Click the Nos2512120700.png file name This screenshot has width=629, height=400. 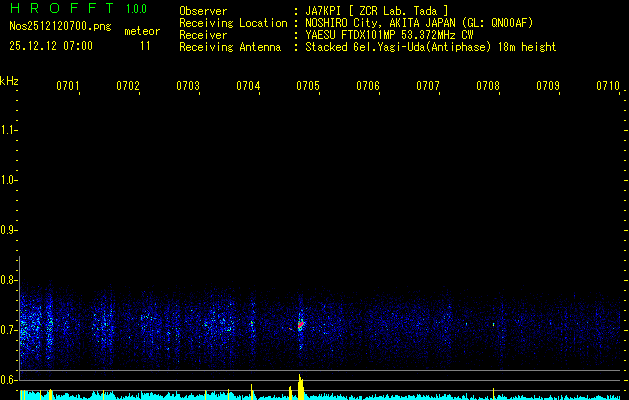pyautogui.click(x=60, y=27)
